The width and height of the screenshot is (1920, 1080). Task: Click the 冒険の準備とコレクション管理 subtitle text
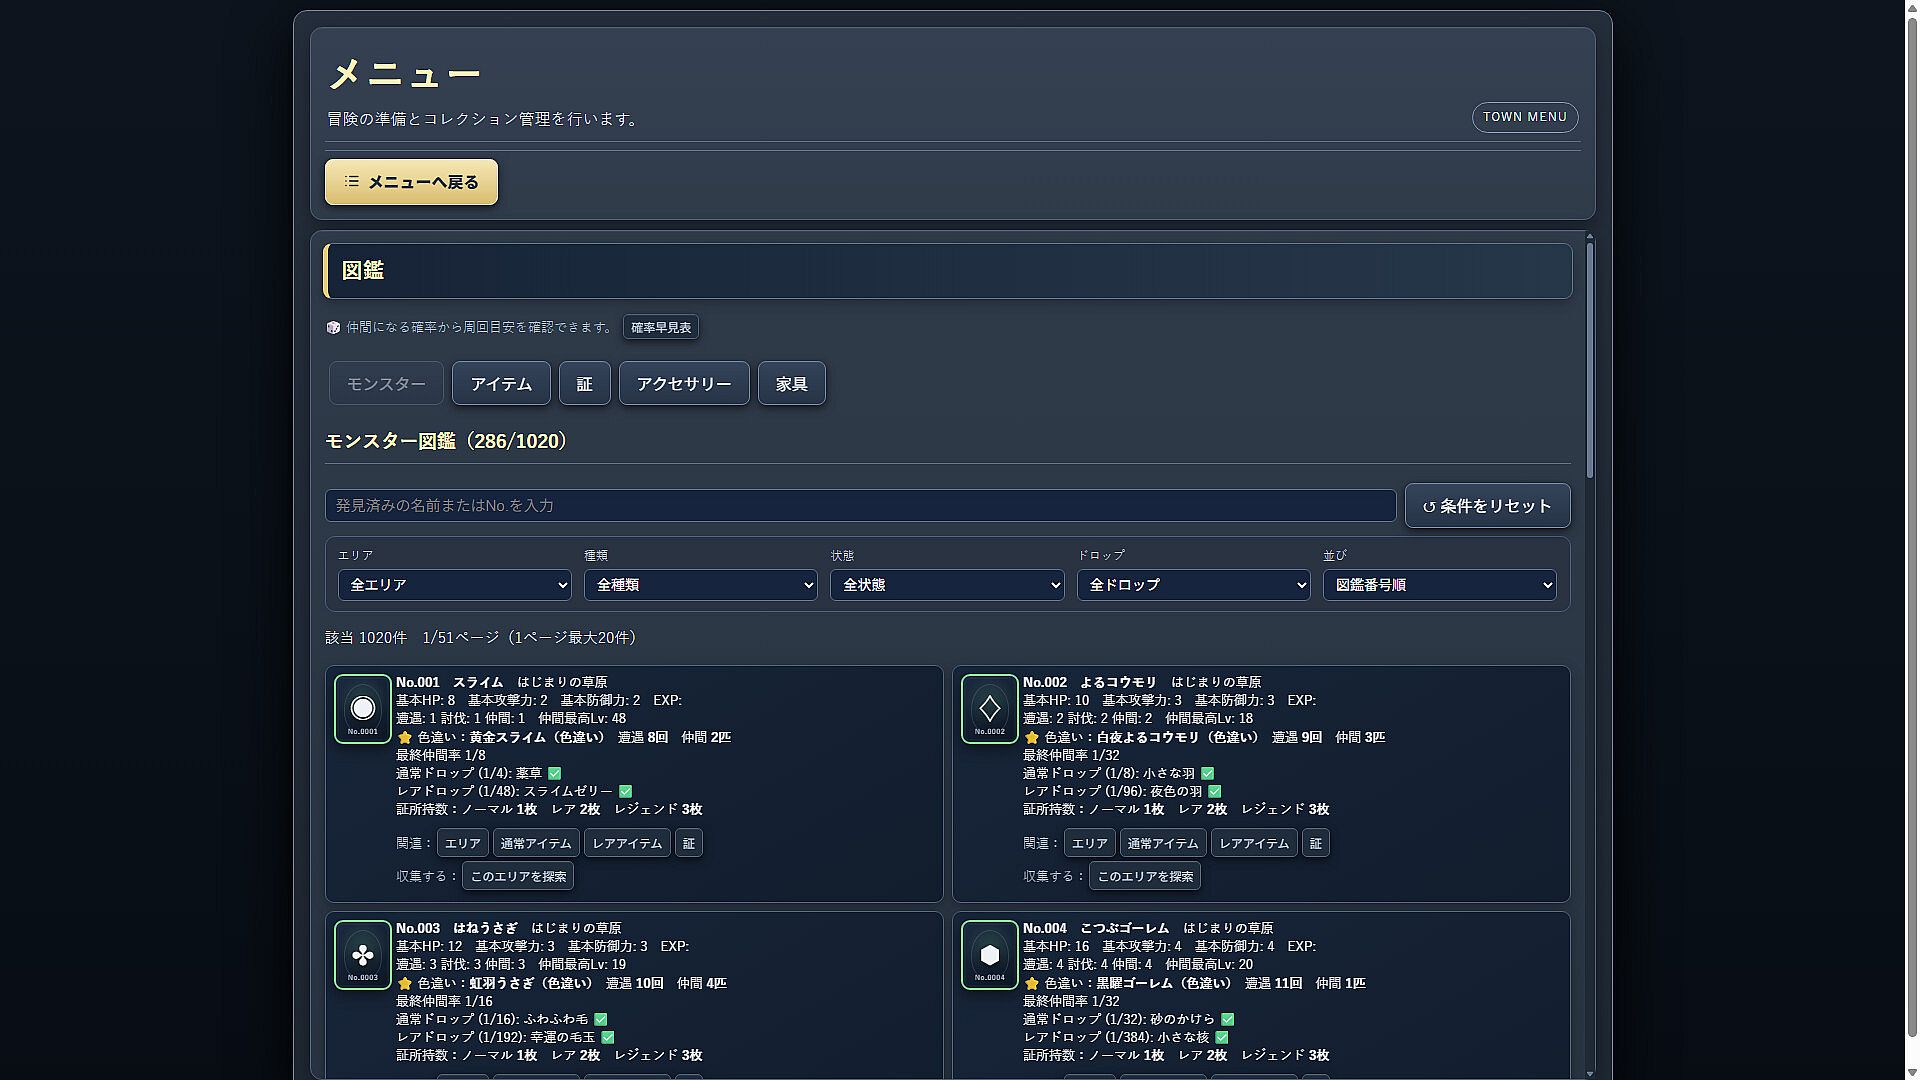point(484,119)
